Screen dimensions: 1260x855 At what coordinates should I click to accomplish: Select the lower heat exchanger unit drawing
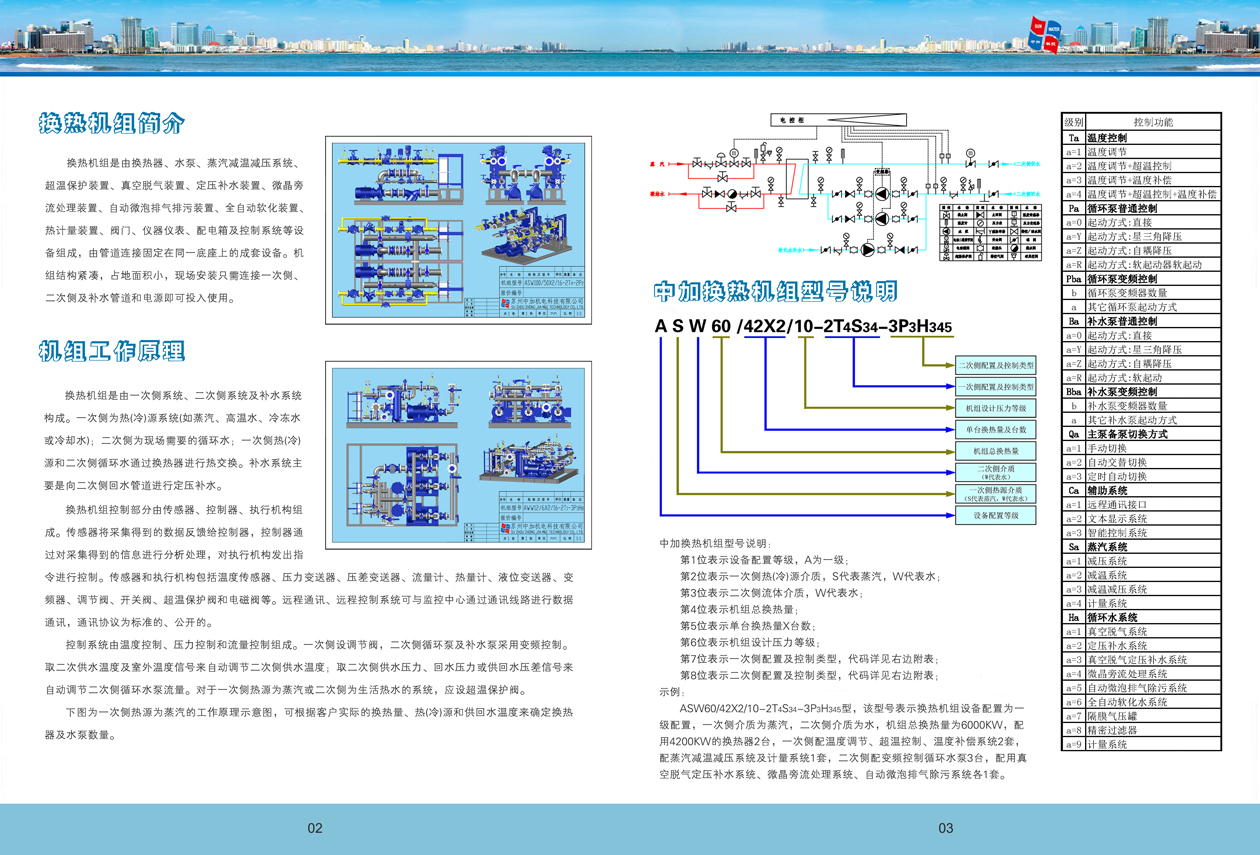(459, 456)
